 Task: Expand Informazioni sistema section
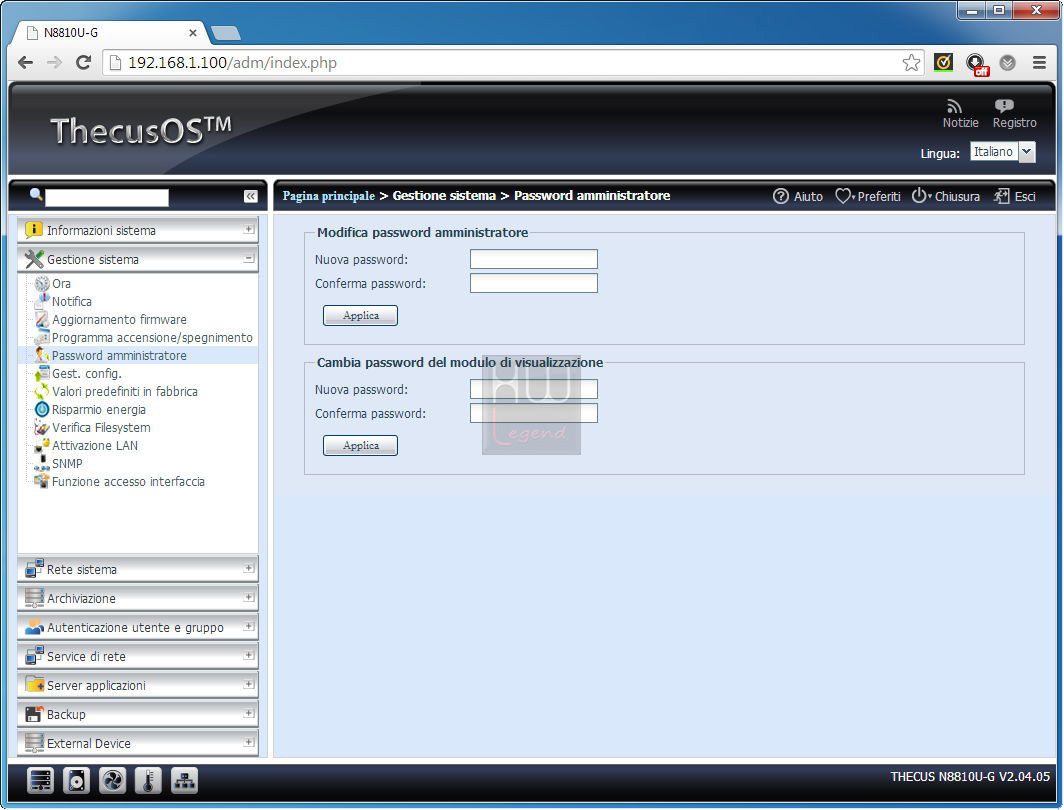(138, 230)
